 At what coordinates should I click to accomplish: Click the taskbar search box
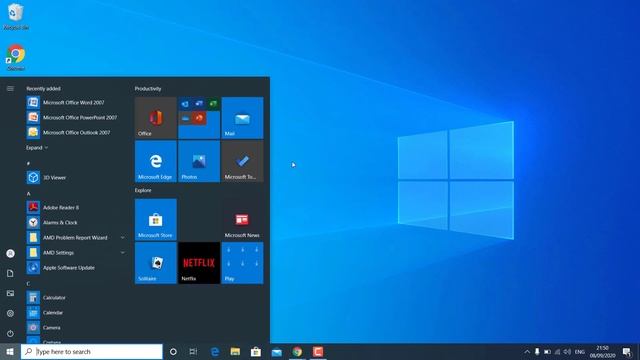(x=92, y=351)
